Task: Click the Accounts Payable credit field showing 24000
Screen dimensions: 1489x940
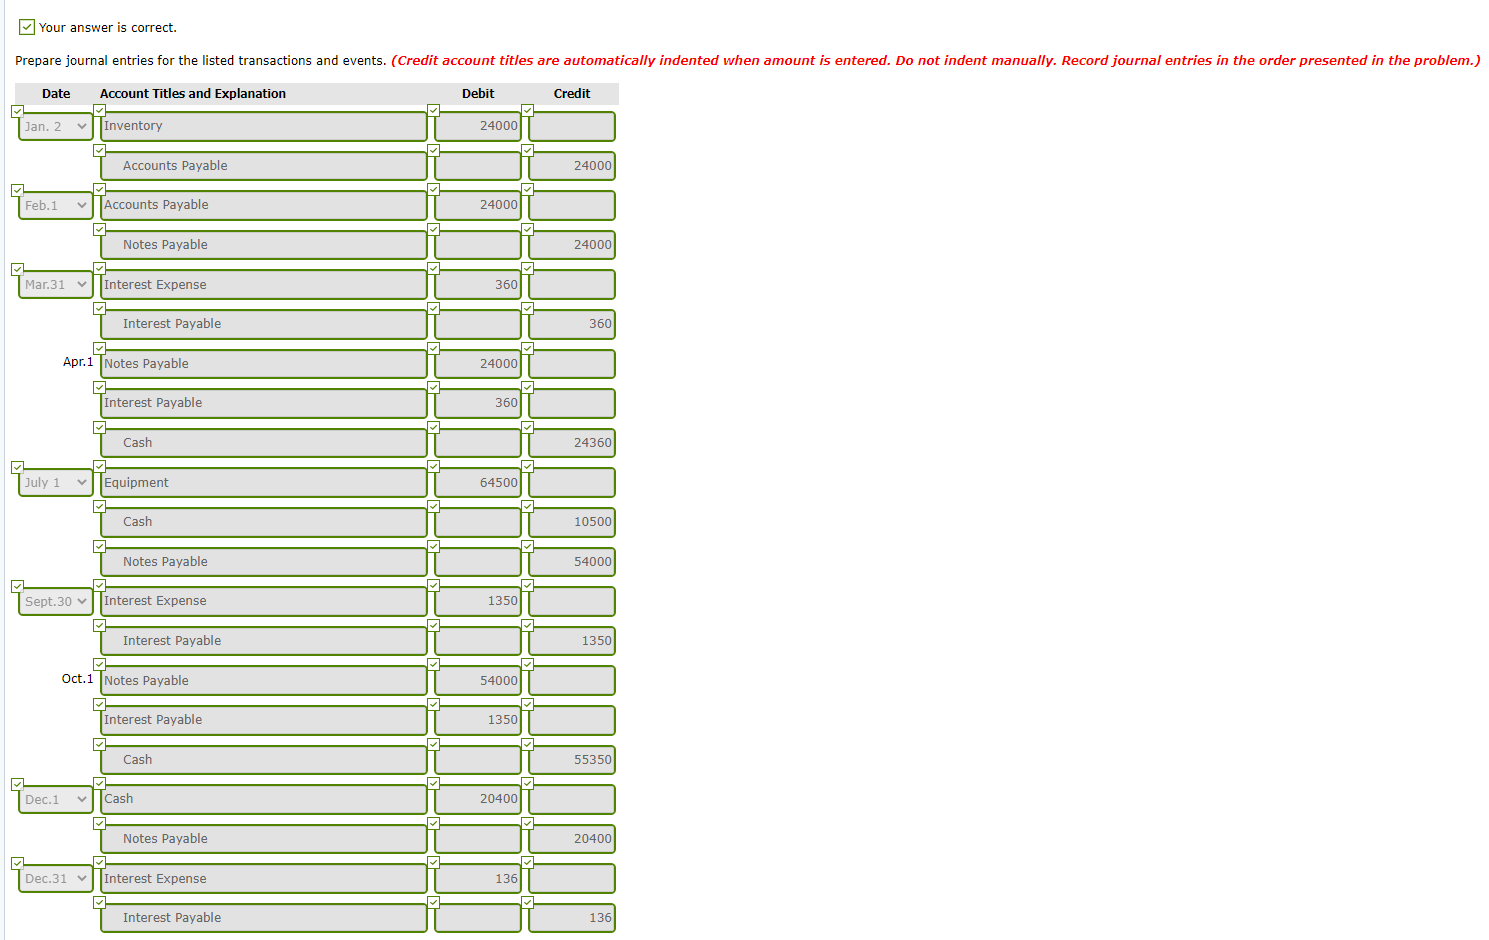Action: [x=571, y=165]
